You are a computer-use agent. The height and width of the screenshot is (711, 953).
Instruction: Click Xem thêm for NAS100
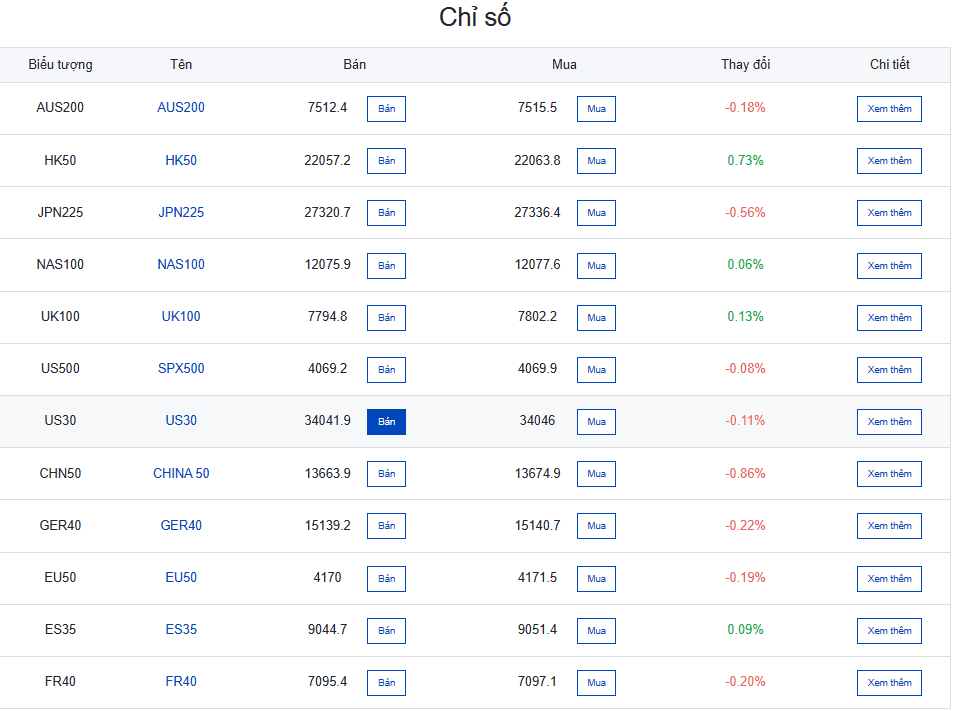[889, 266]
